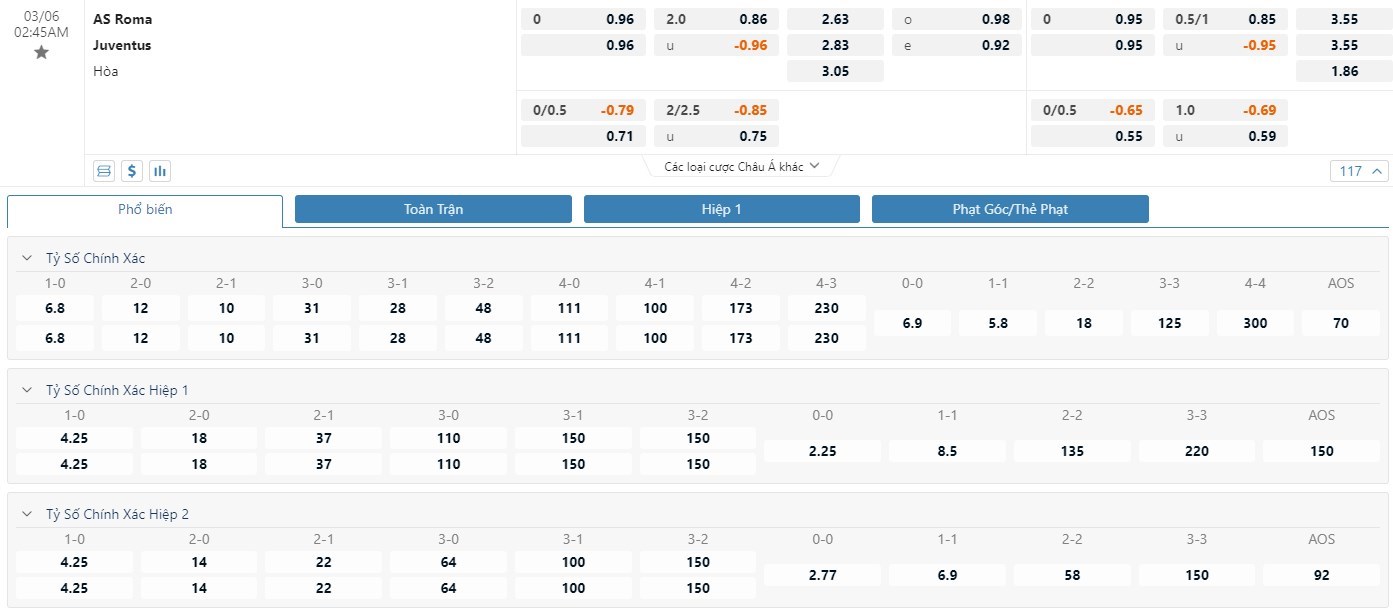Viewport: 1393px width, 610px height.
Task: Pick the 3.05 draw odds in full-match 1X2
Action: (835, 71)
